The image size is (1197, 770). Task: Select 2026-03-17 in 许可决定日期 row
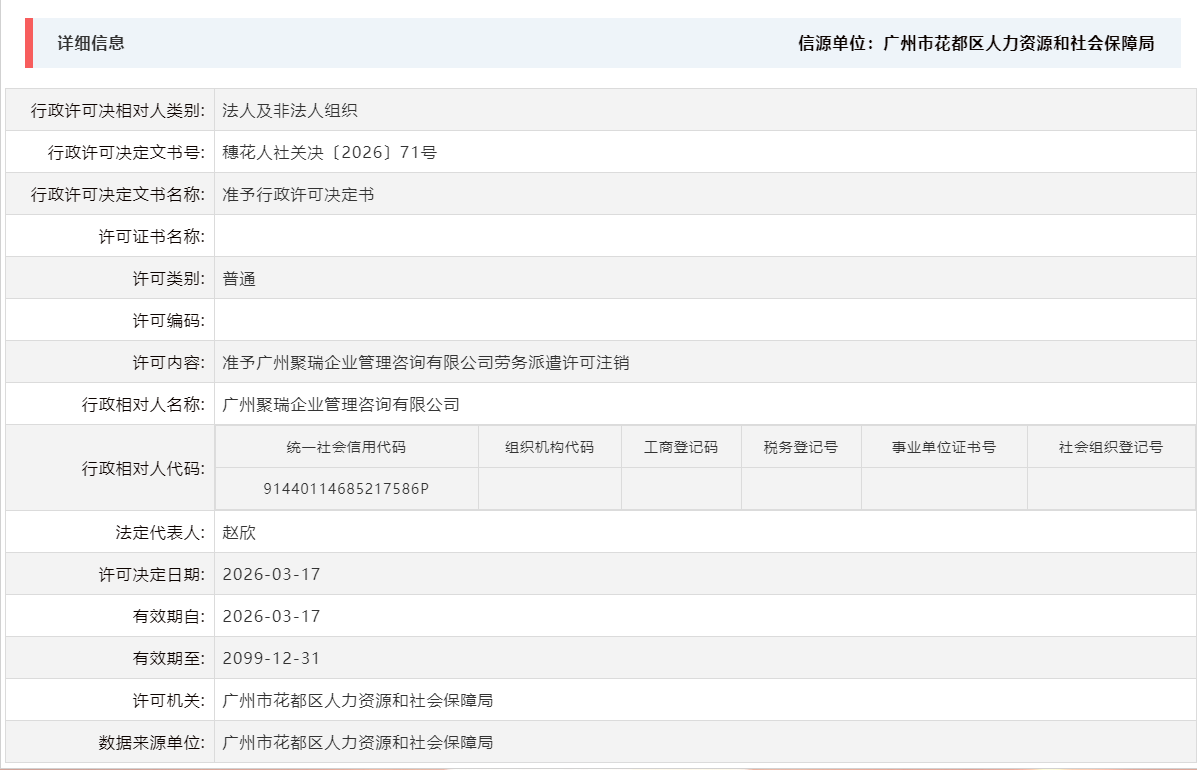point(272,575)
